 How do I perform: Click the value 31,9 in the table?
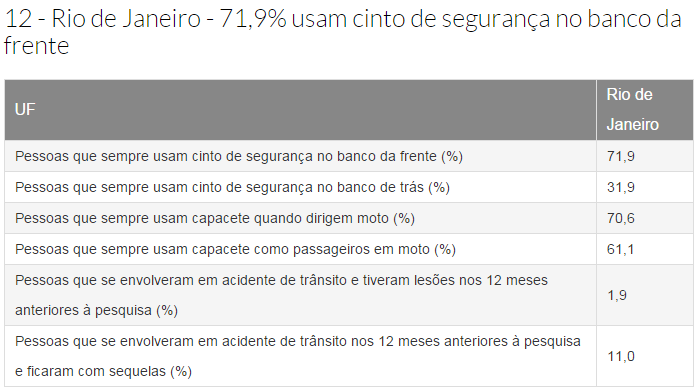coord(621,187)
